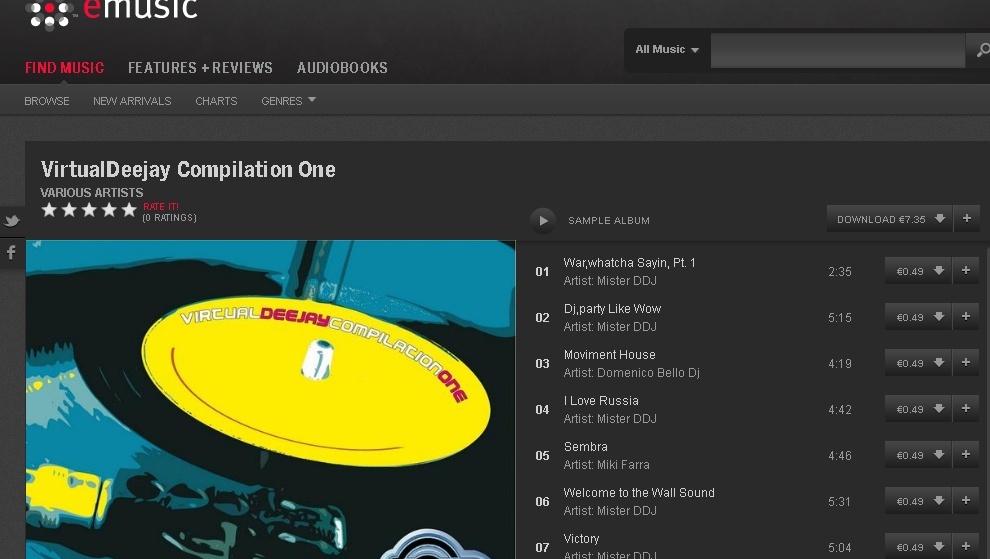Rate album two stars
The height and width of the screenshot is (559, 990).
(x=69, y=210)
